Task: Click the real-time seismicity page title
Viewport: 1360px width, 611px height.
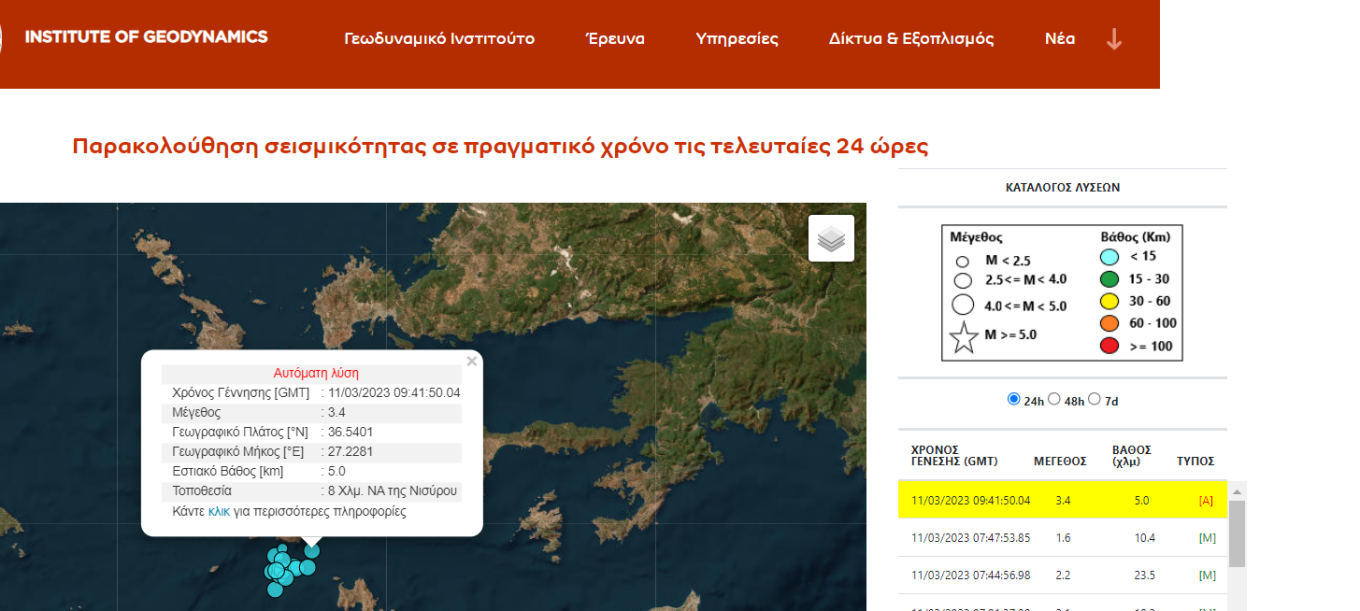Action: pos(500,146)
